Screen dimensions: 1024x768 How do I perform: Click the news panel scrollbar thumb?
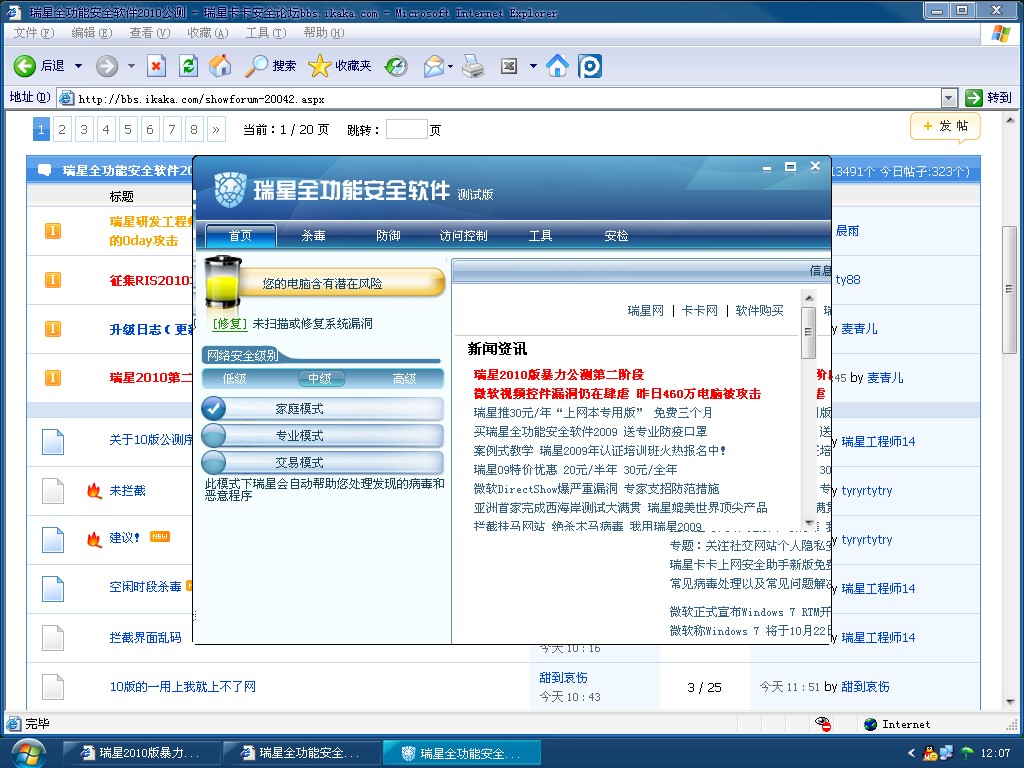pyautogui.click(x=808, y=332)
